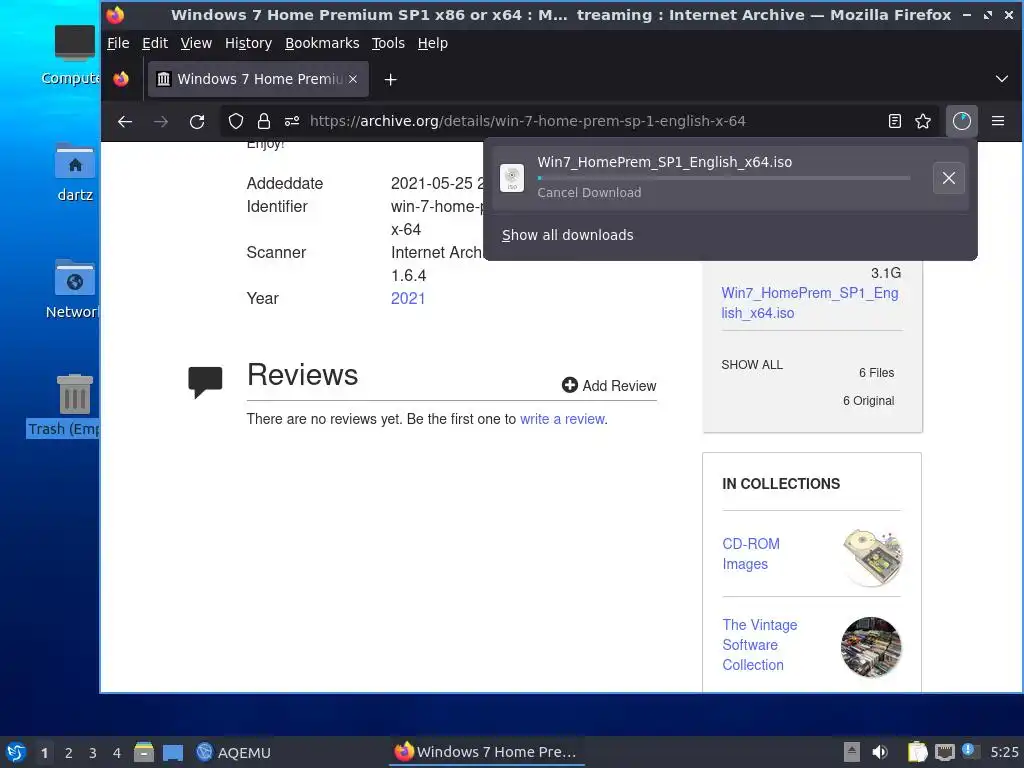The width and height of the screenshot is (1024, 768).
Task: Click SHOW ALL files link
Action: pos(752,365)
